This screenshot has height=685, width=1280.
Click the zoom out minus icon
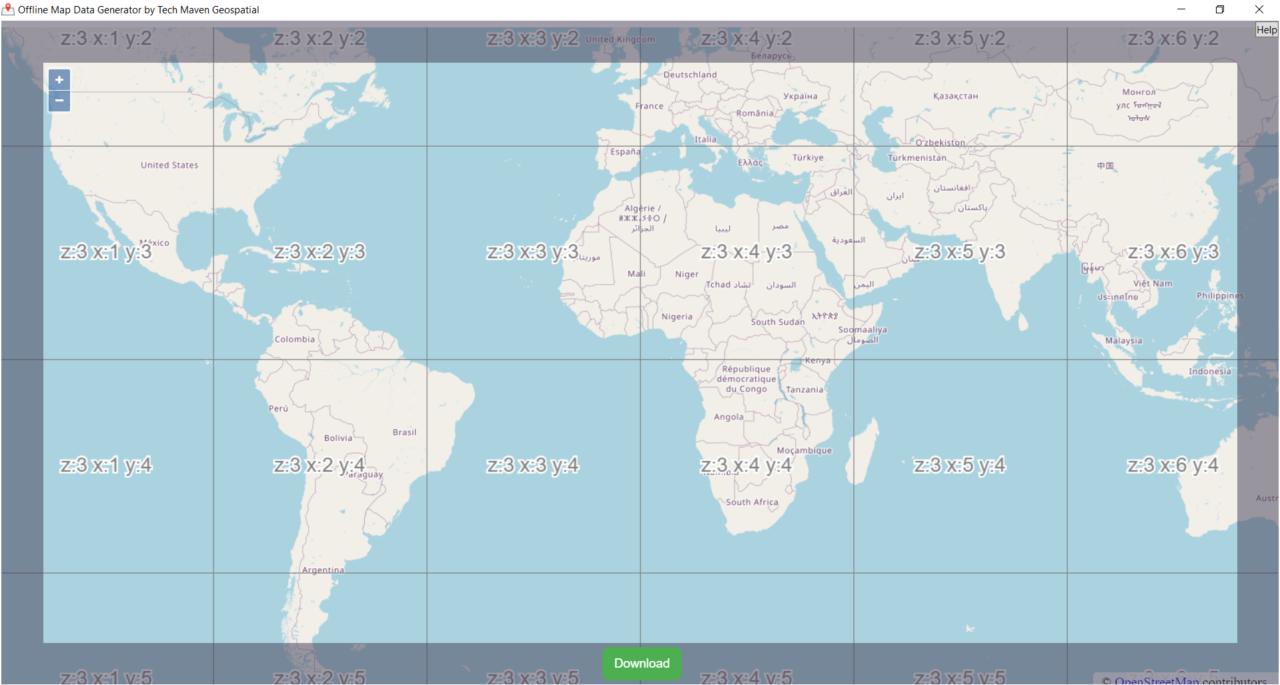[x=59, y=100]
